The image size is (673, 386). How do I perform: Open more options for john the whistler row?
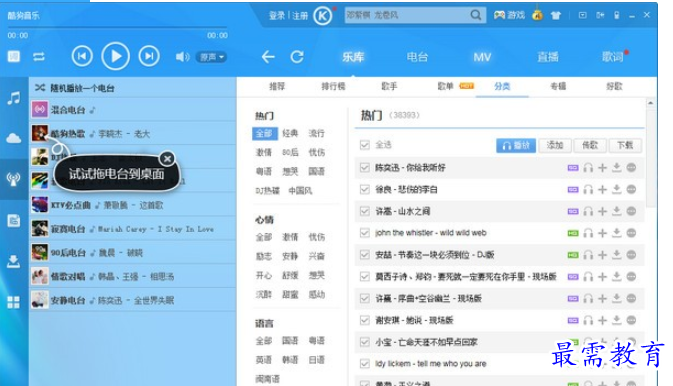tap(631, 233)
